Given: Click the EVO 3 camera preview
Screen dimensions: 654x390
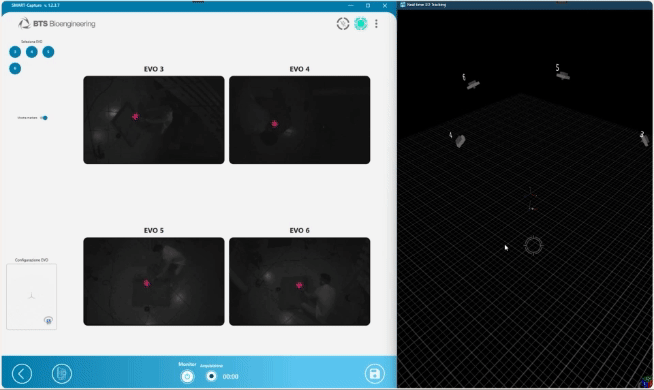Looking at the screenshot, I should [153, 120].
